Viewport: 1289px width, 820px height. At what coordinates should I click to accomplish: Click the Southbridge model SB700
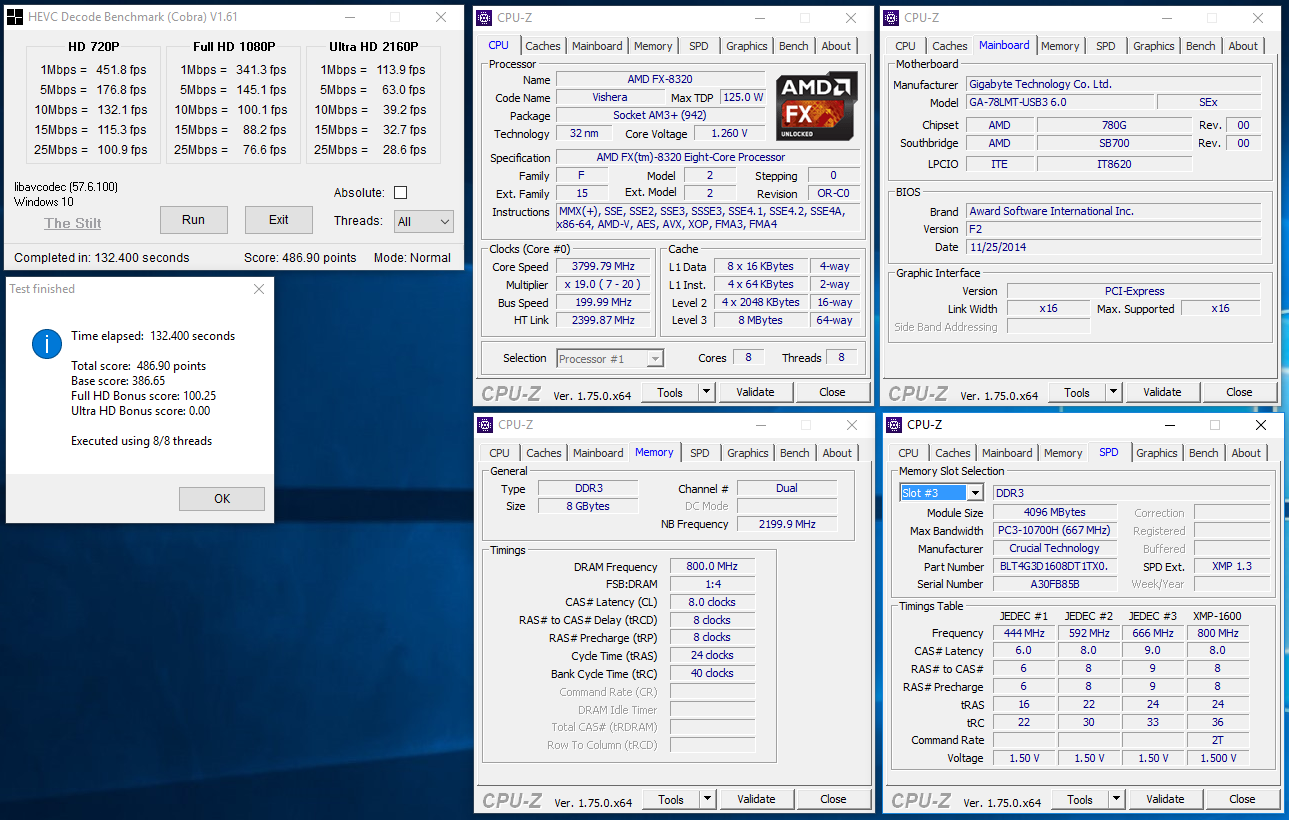click(x=1114, y=143)
